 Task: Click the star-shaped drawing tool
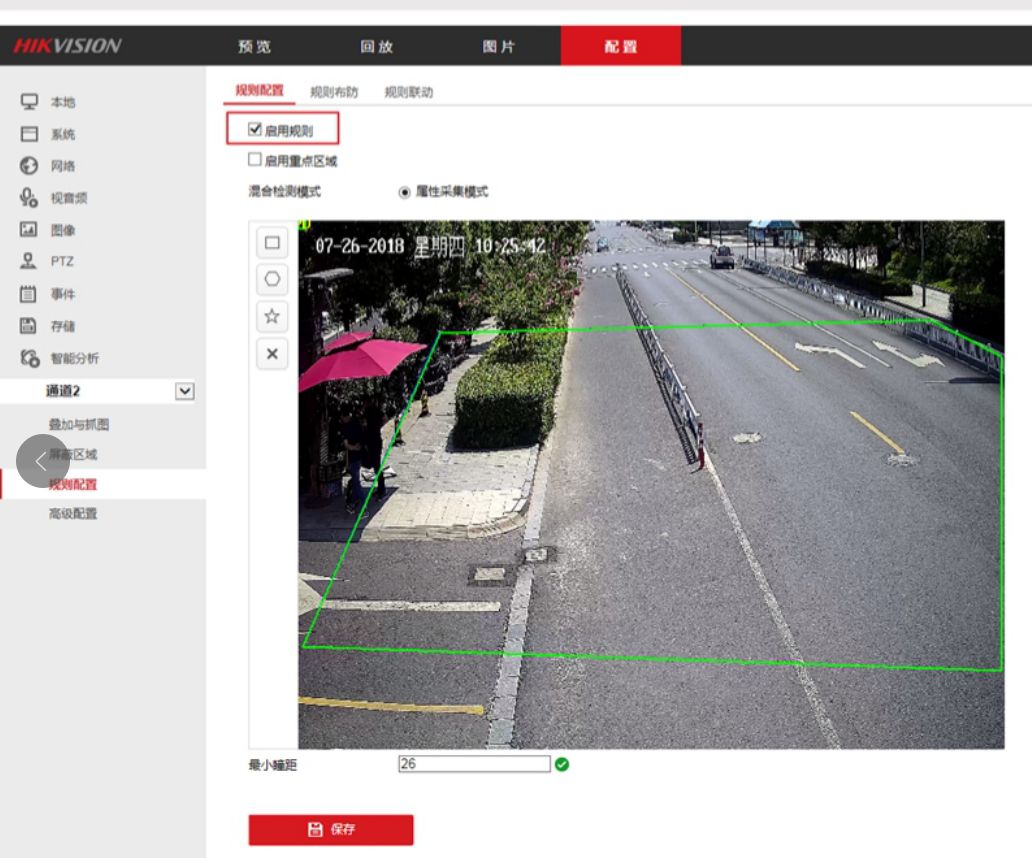pos(271,317)
